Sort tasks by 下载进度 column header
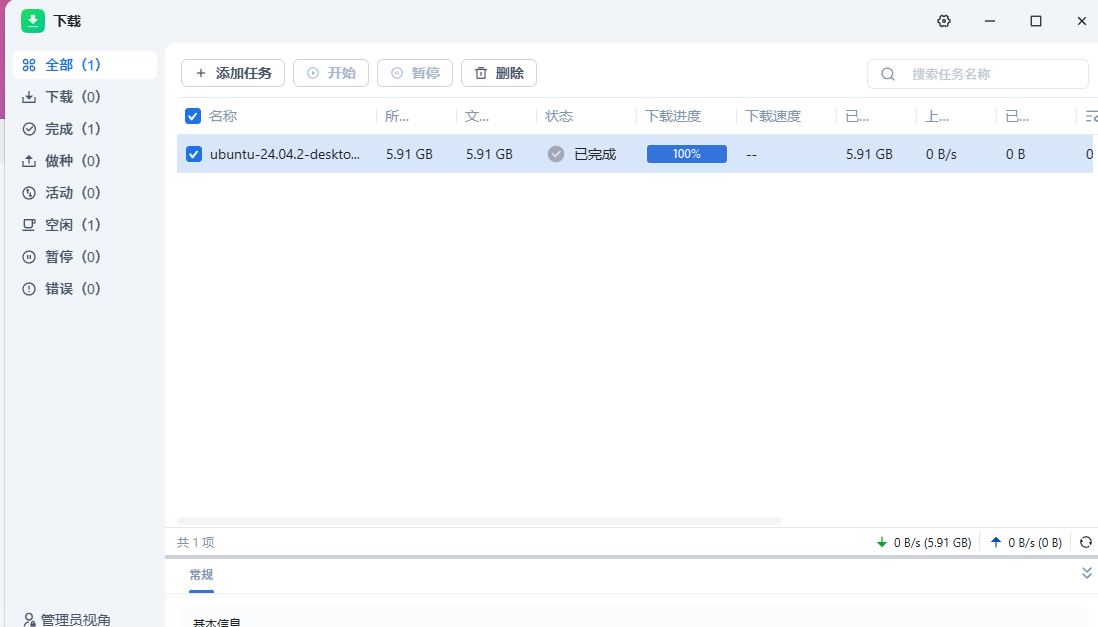This screenshot has width=1098, height=627. [673, 116]
